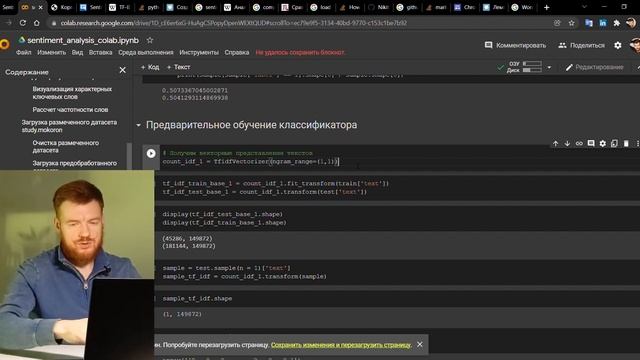
Task: Click the Комментировать button
Action: tap(515, 45)
